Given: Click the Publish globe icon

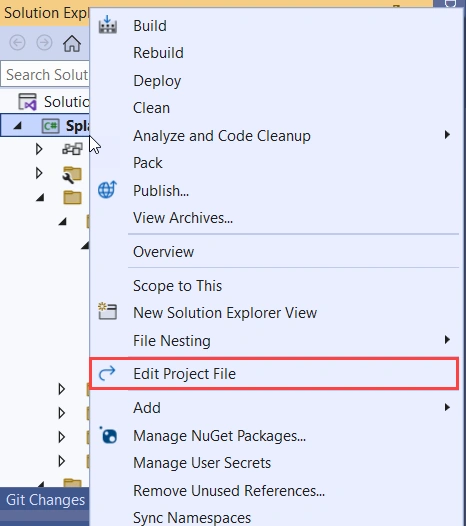Looking at the screenshot, I should coord(107,190).
